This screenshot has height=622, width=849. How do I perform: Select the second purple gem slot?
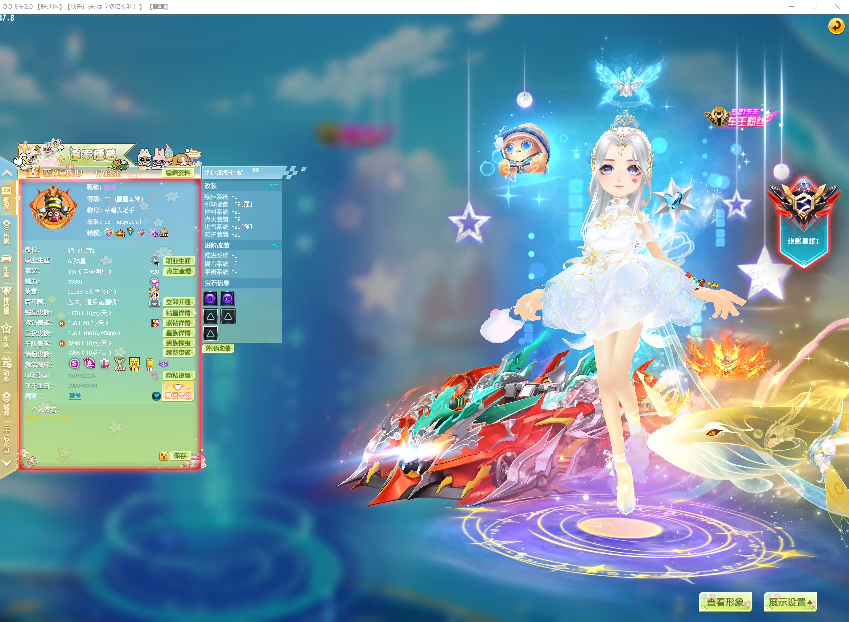point(227,298)
